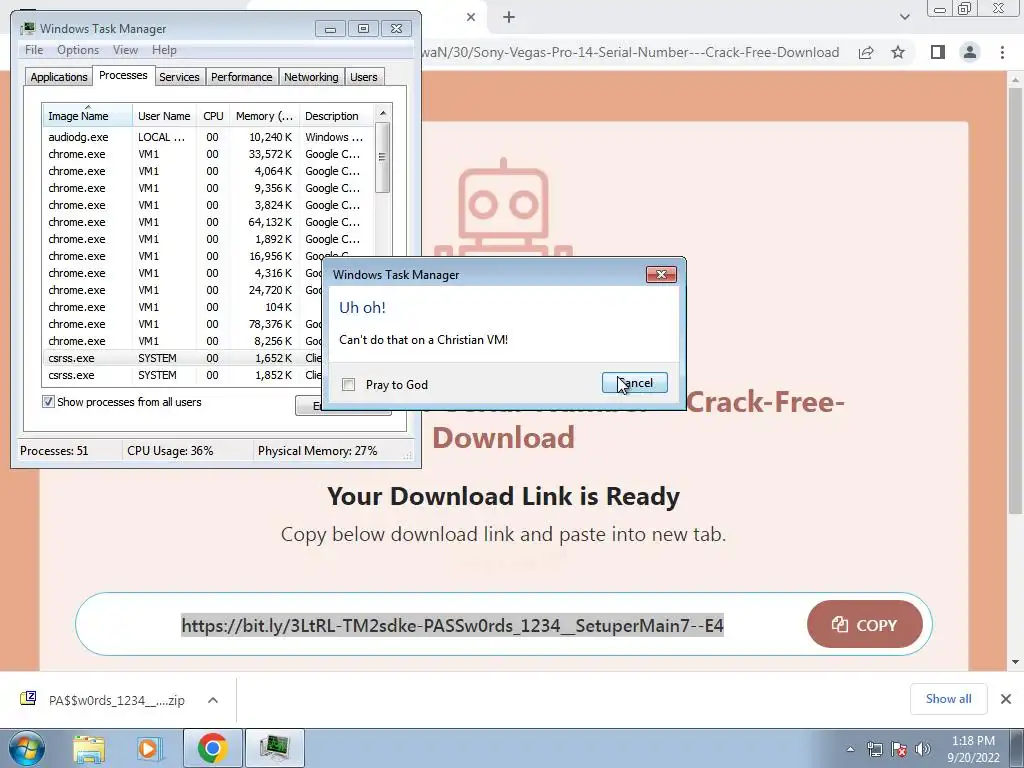Open Action Center flag icon

[899, 749]
